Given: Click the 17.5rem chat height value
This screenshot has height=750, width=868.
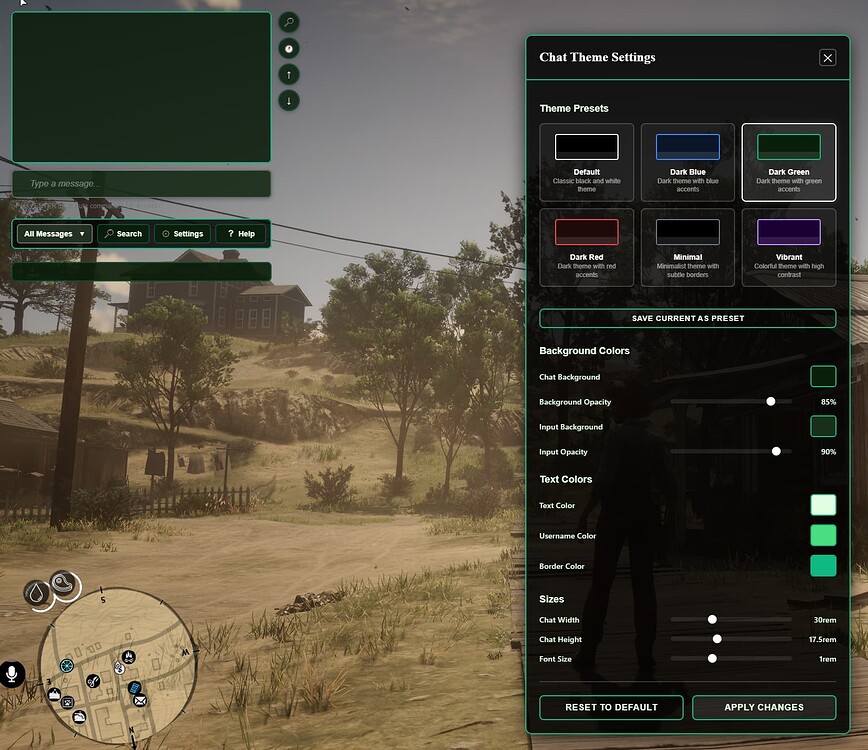Looking at the screenshot, I should (x=822, y=639).
